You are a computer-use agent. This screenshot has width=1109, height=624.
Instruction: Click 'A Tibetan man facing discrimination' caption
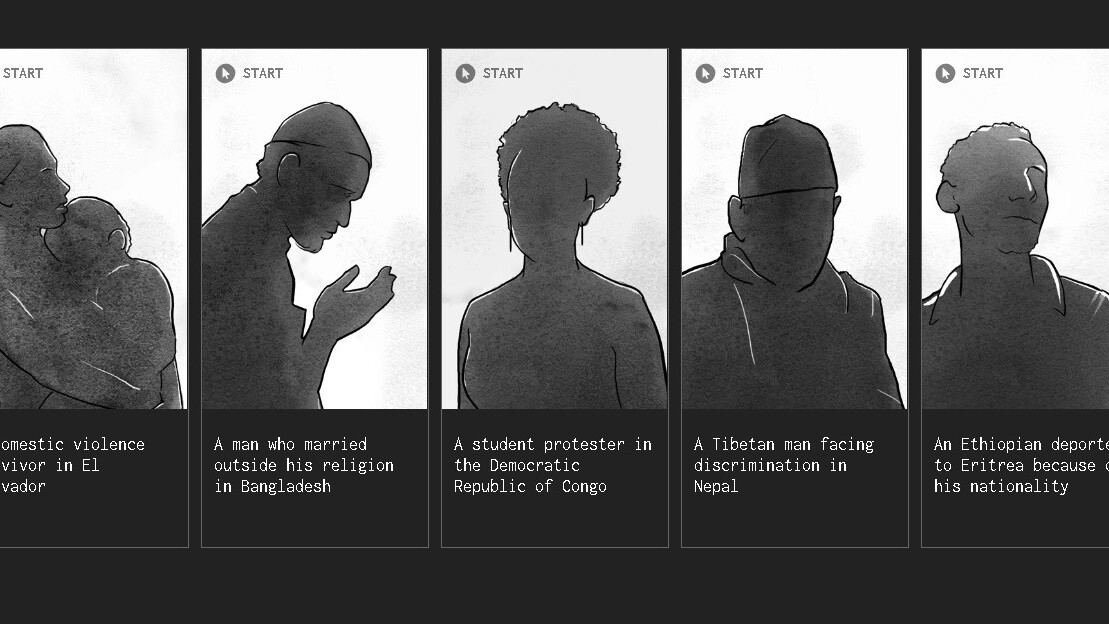784,465
